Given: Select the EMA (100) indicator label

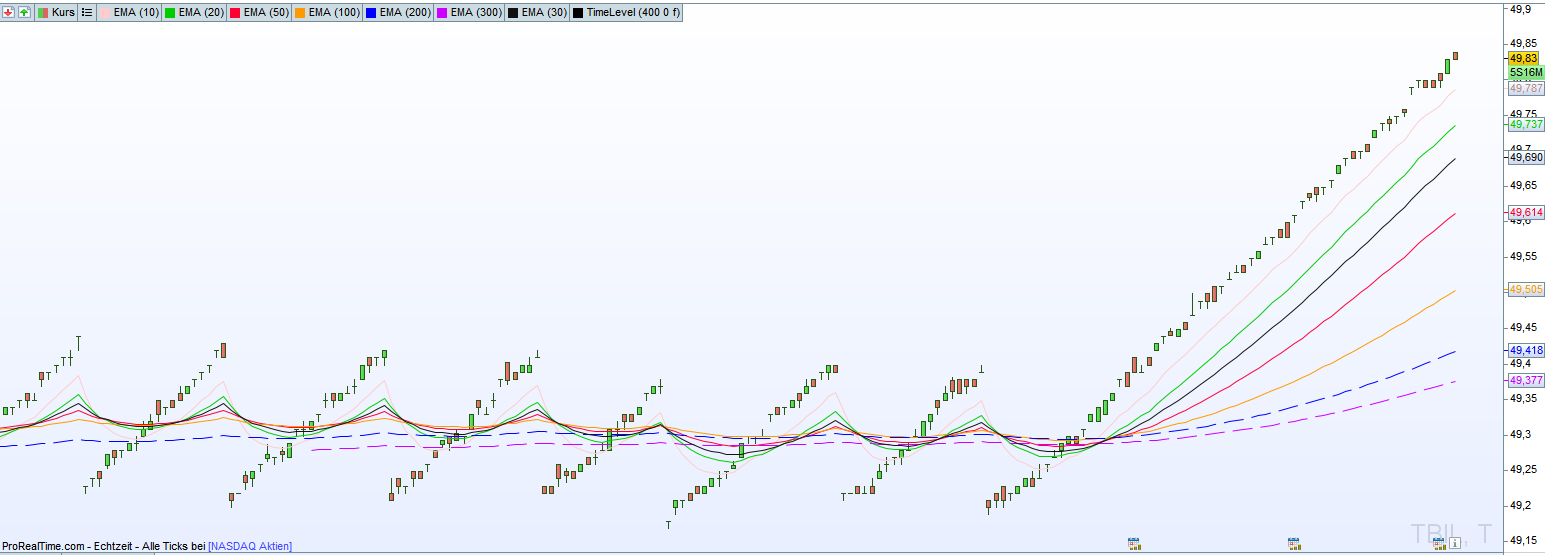Looking at the screenshot, I should coord(334,13).
